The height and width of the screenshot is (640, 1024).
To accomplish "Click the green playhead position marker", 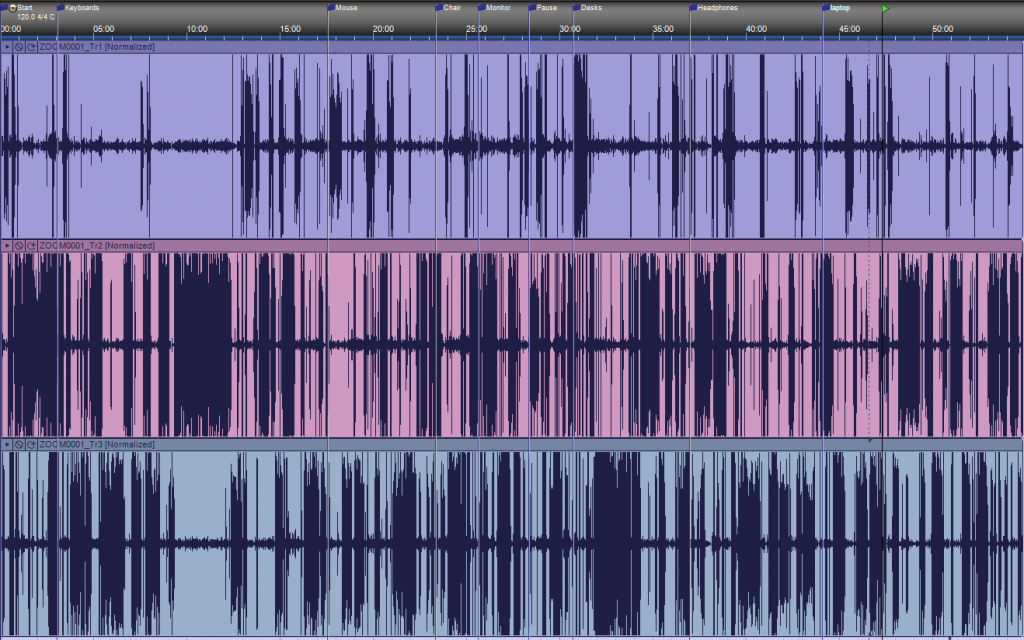I will (885, 9).
